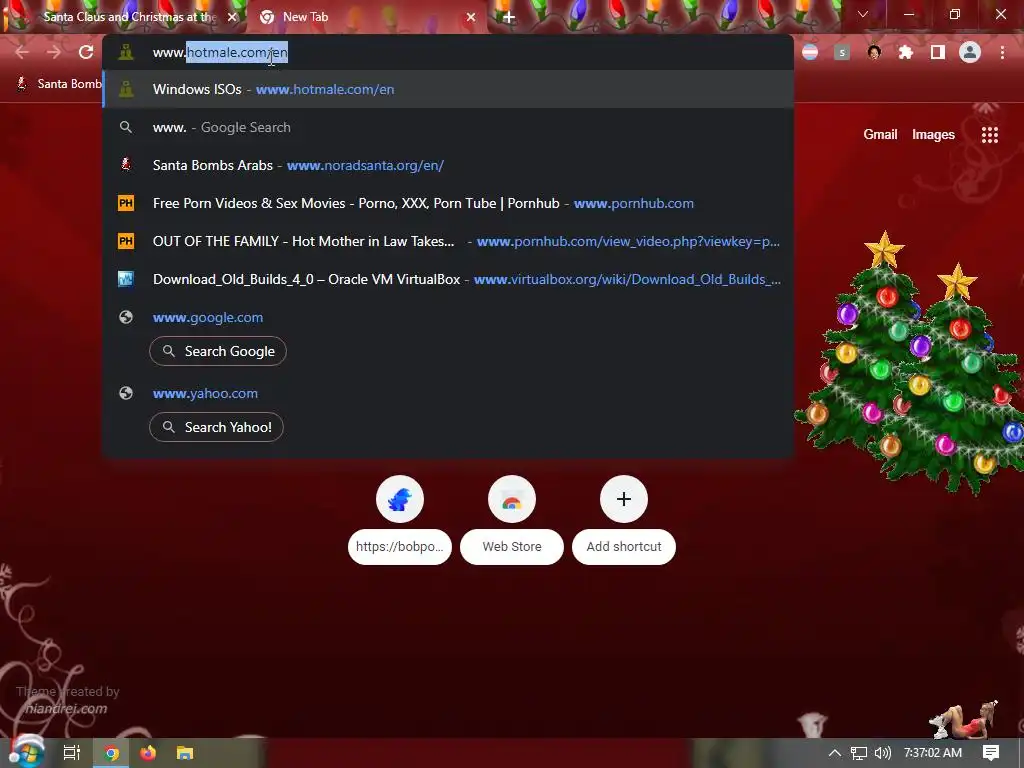1024x768 pixels.
Task: Open the volume speaker tray icon
Action: (x=882, y=753)
